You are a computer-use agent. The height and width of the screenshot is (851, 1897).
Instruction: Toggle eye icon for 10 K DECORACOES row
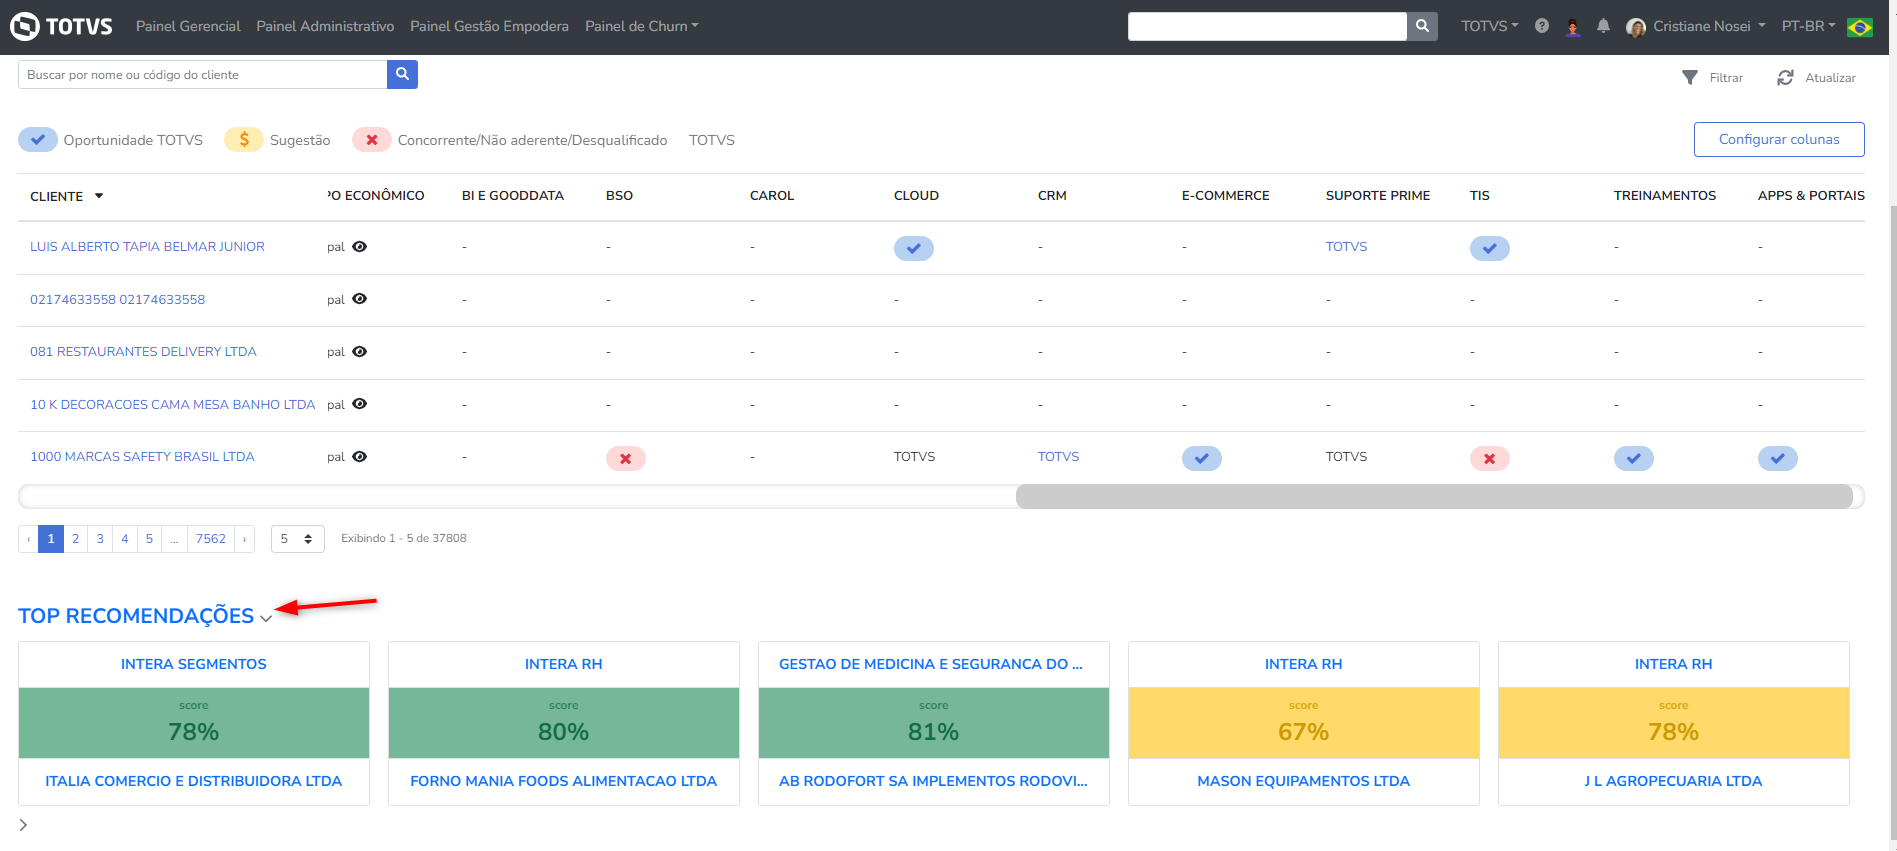360,404
